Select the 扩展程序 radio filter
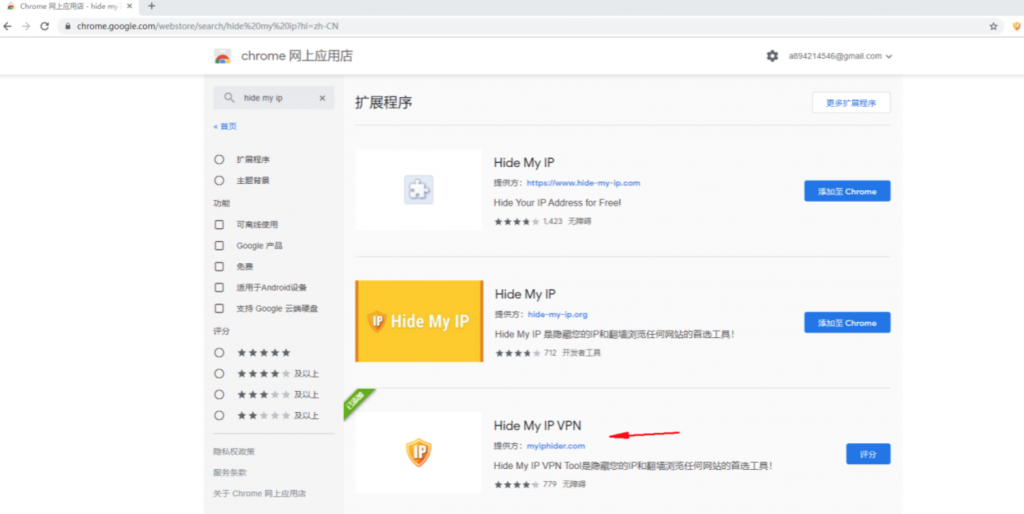This screenshot has width=1024, height=514. pyautogui.click(x=219, y=159)
